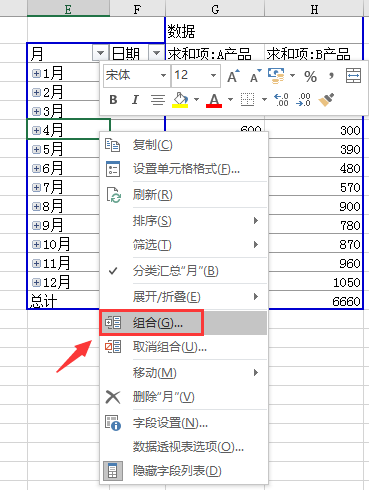
Task: Apply comma style format
Action: pos(331,76)
